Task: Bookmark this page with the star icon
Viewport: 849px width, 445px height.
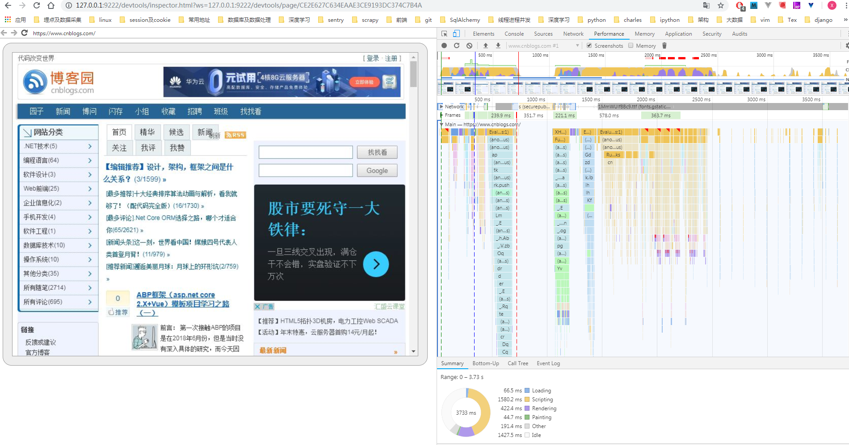Action: coord(721,5)
